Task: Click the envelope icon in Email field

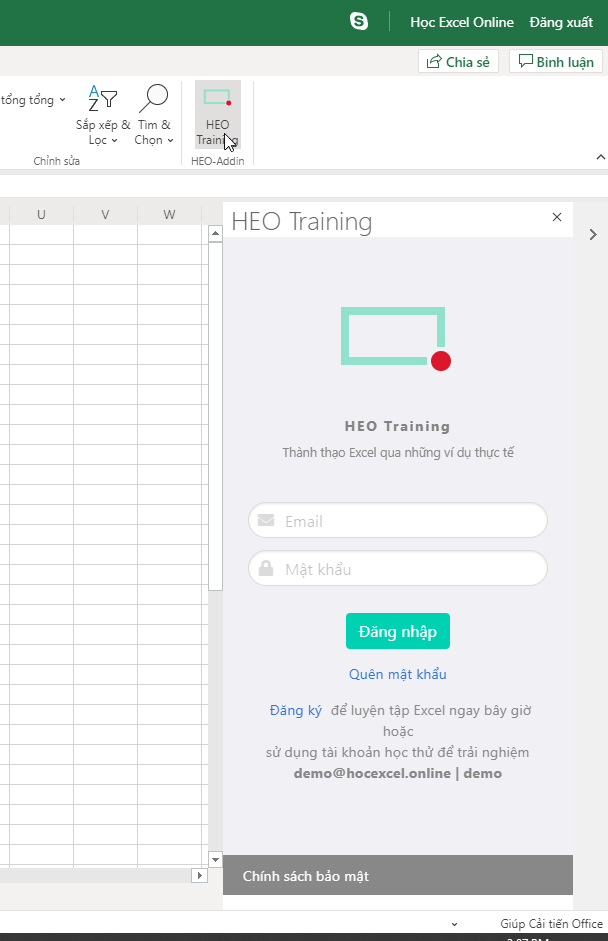Action: [266, 520]
